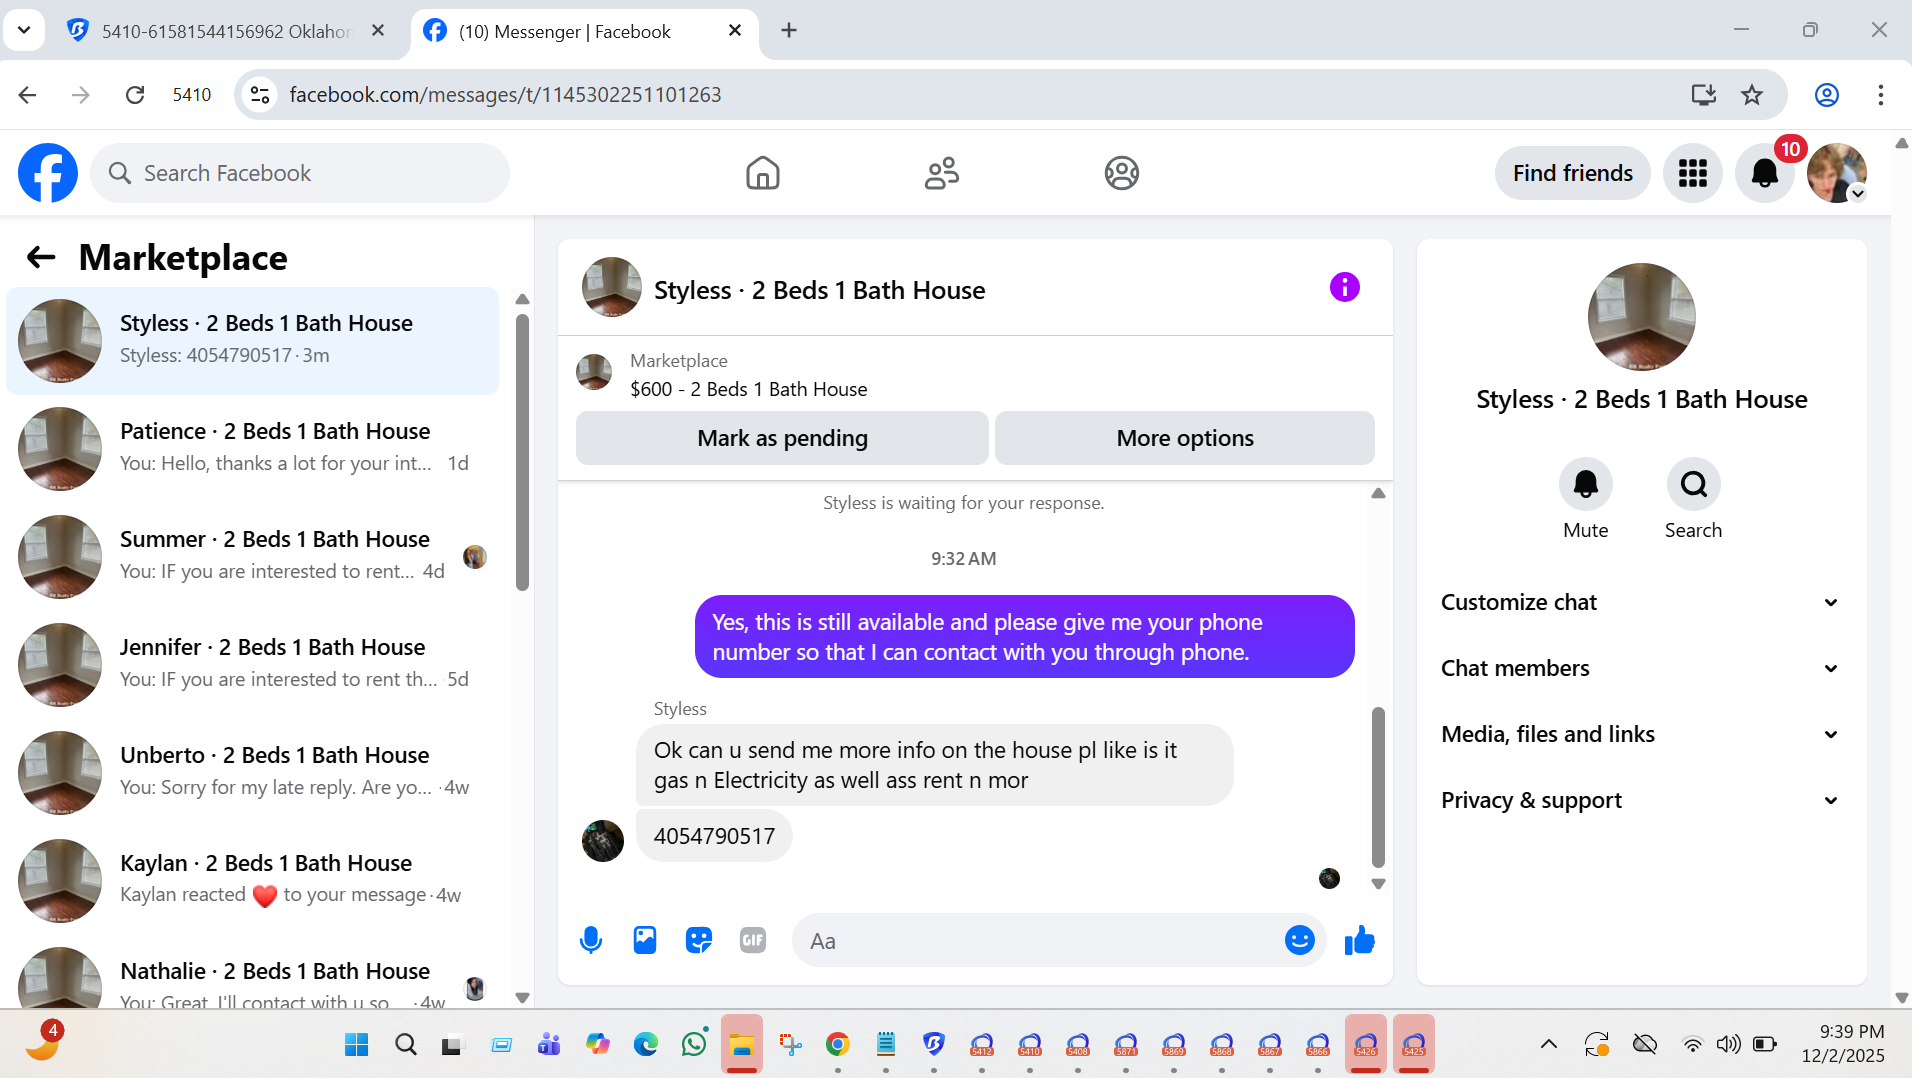This screenshot has height=1078, width=1912.
Task: Open the Jennifer conversation
Action: tap(253, 664)
